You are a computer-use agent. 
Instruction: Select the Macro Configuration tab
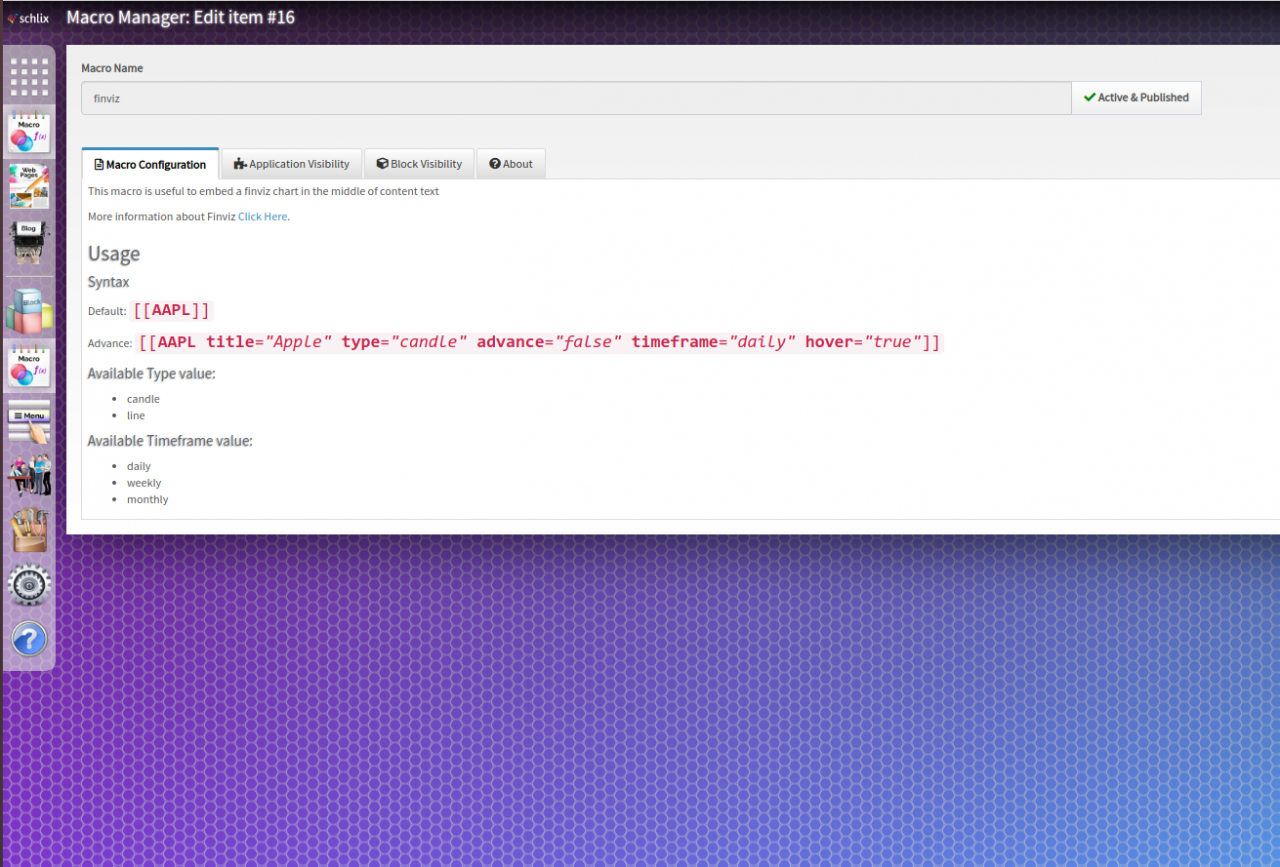150,164
